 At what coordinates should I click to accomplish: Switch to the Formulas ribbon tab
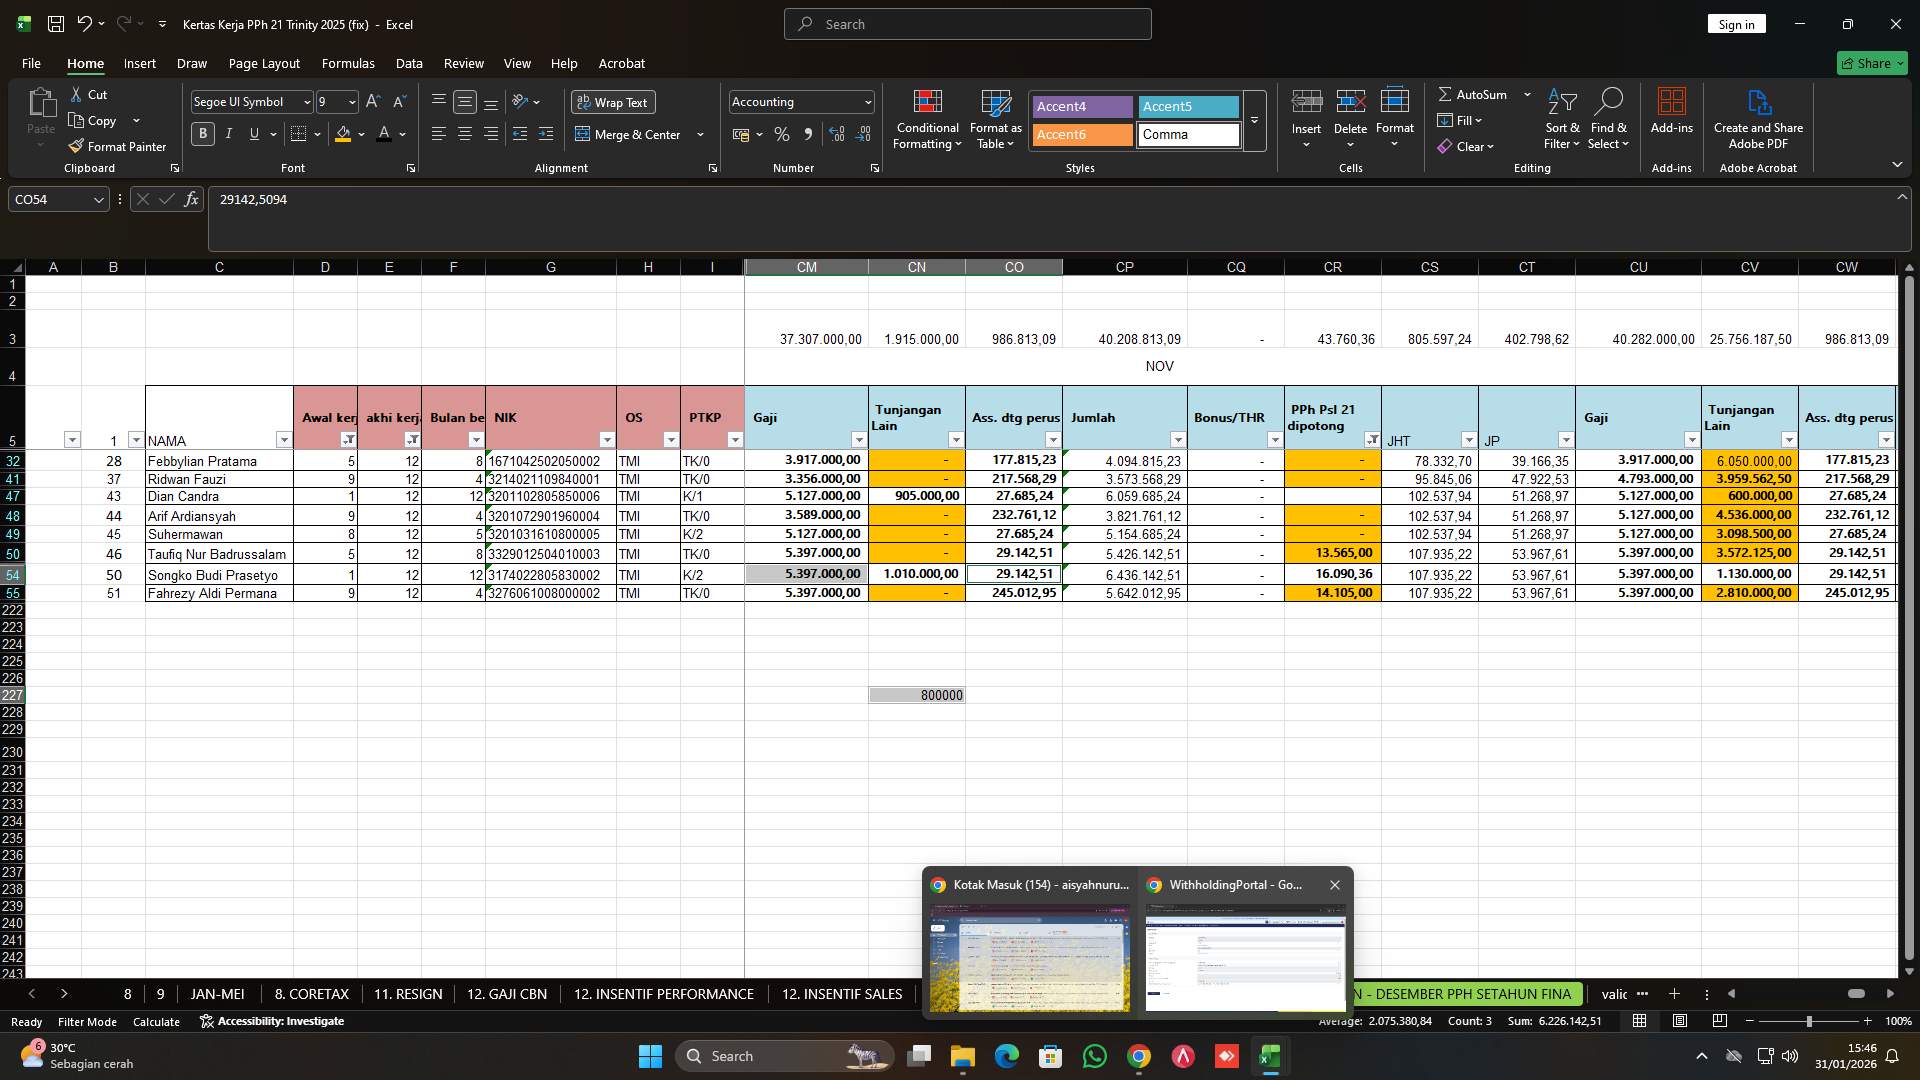point(347,63)
